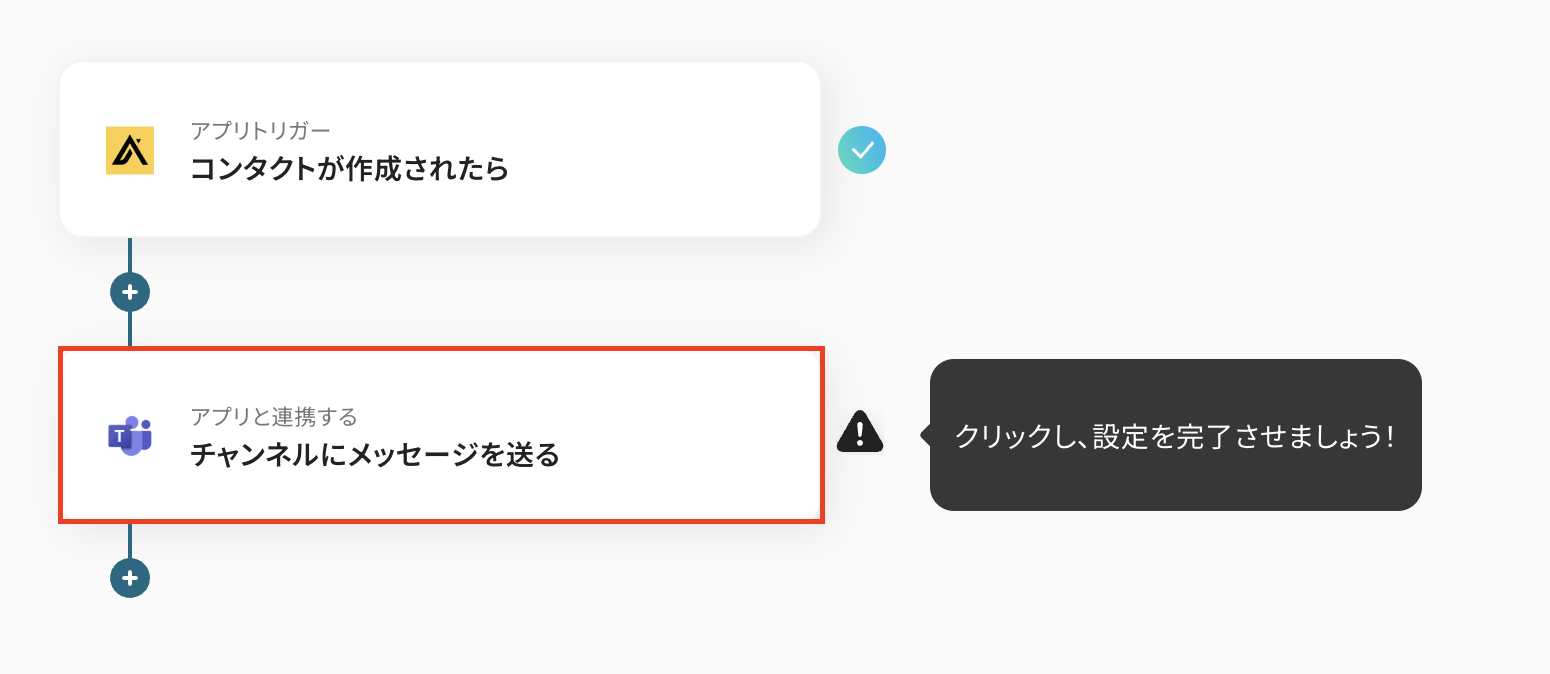
Task: Add a step between the two cards
Action: 130,292
